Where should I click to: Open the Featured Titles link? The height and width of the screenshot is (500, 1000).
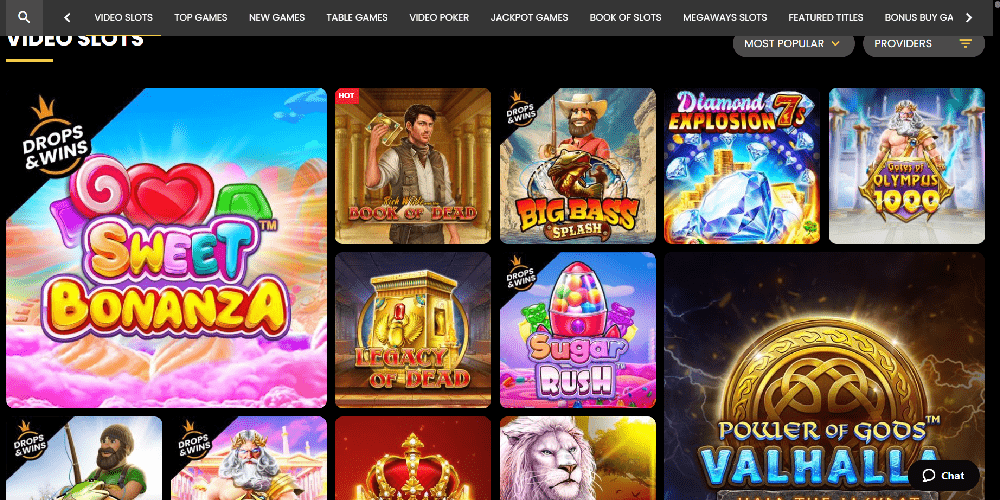point(825,18)
